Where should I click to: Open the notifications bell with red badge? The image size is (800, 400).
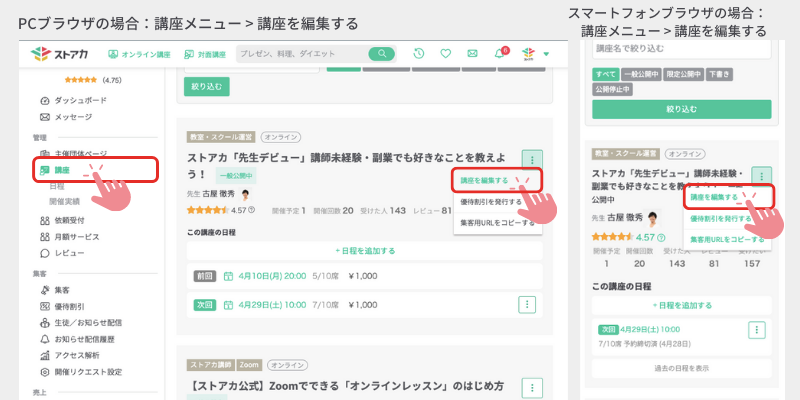tap(501, 53)
